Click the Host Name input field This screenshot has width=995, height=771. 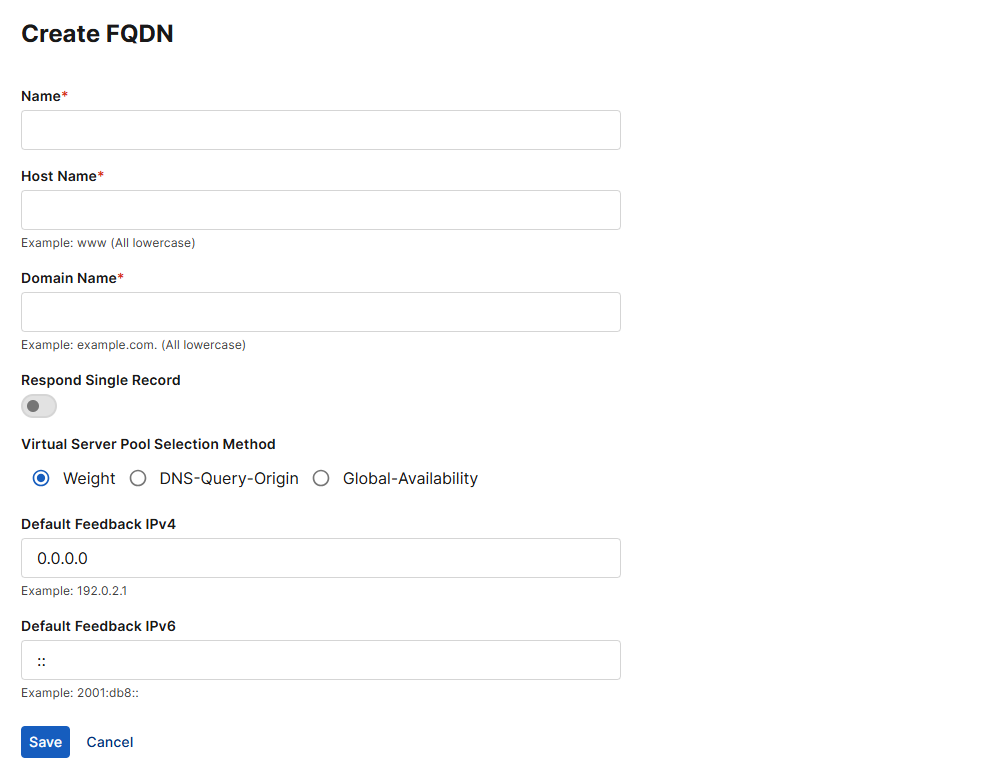[x=320, y=210]
